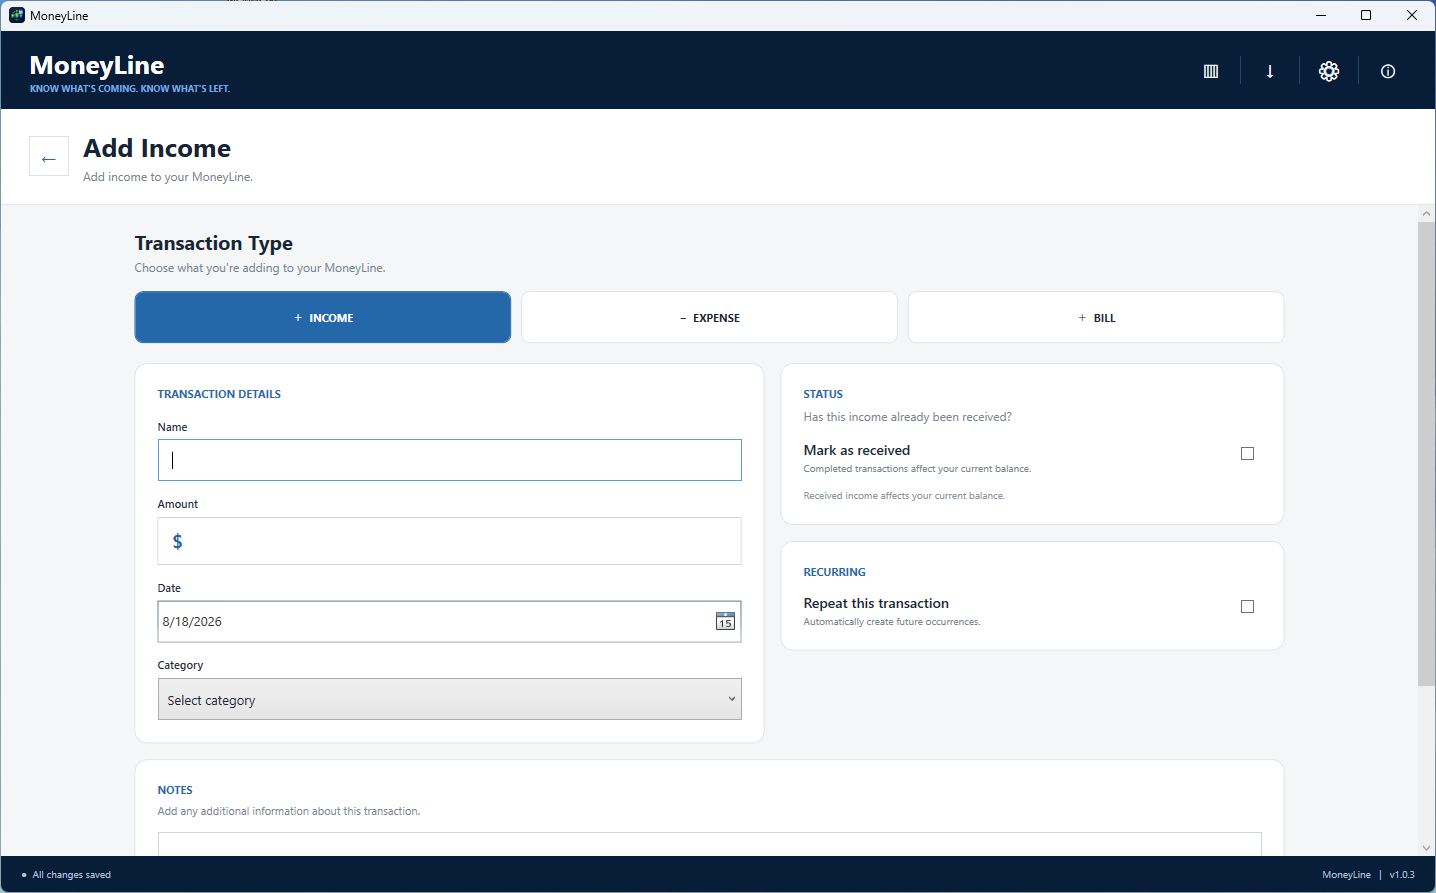The image size is (1436, 893).
Task: Click the vertical scrollbar thumb
Action: [1426, 454]
